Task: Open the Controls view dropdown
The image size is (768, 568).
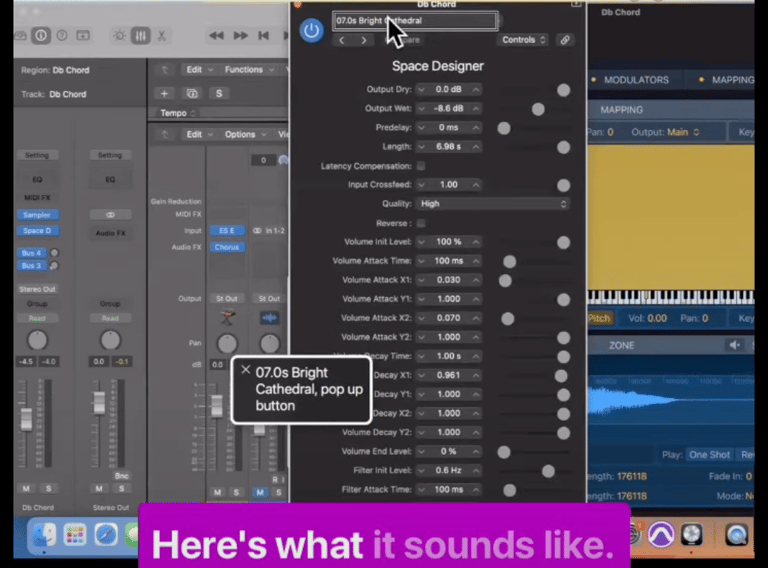Action: [x=523, y=40]
